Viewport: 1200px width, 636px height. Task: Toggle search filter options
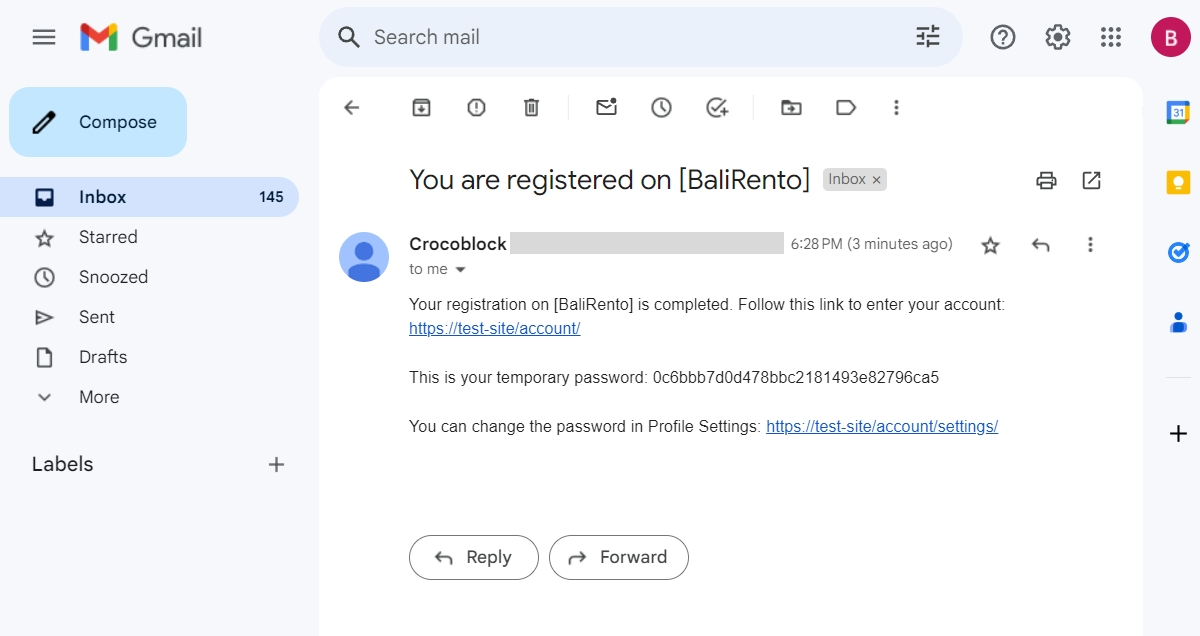click(927, 36)
